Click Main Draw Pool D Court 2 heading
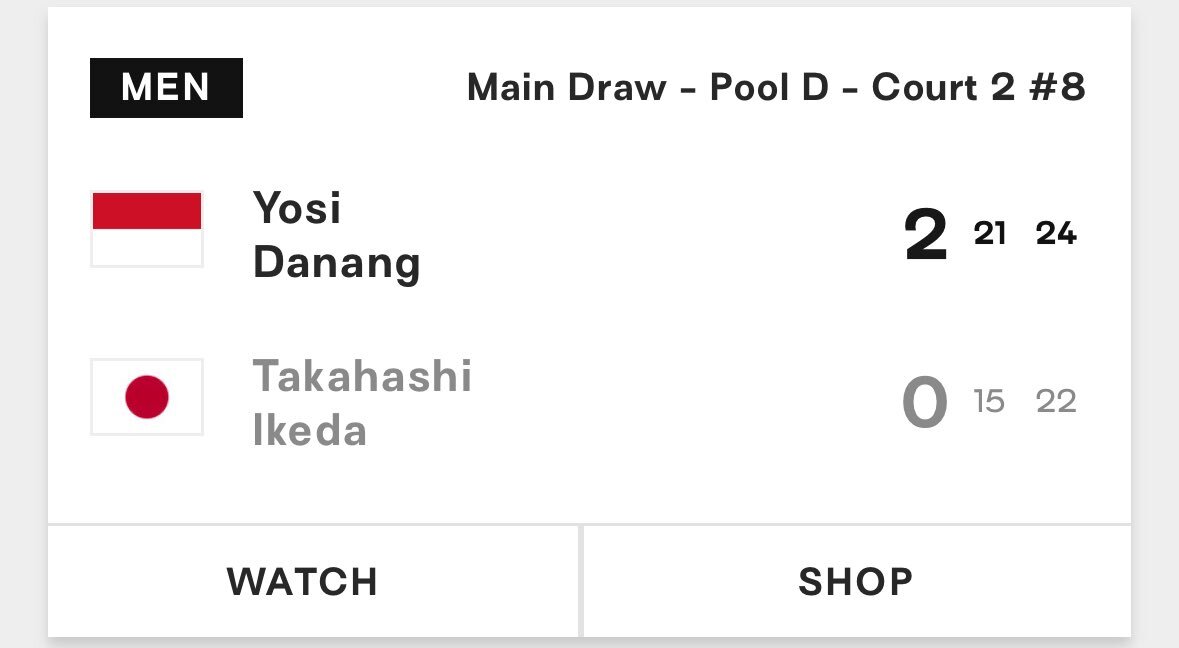Viewport: 1179px width, 648px height. tap(776, 87)
